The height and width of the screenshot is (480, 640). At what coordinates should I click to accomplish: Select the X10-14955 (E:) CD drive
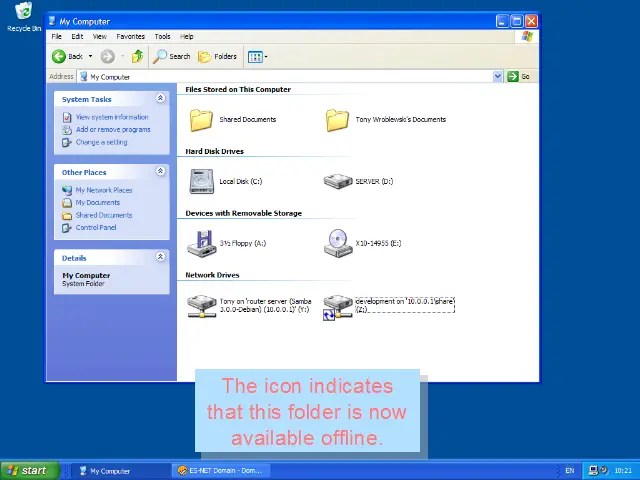[x=338, y=243]
